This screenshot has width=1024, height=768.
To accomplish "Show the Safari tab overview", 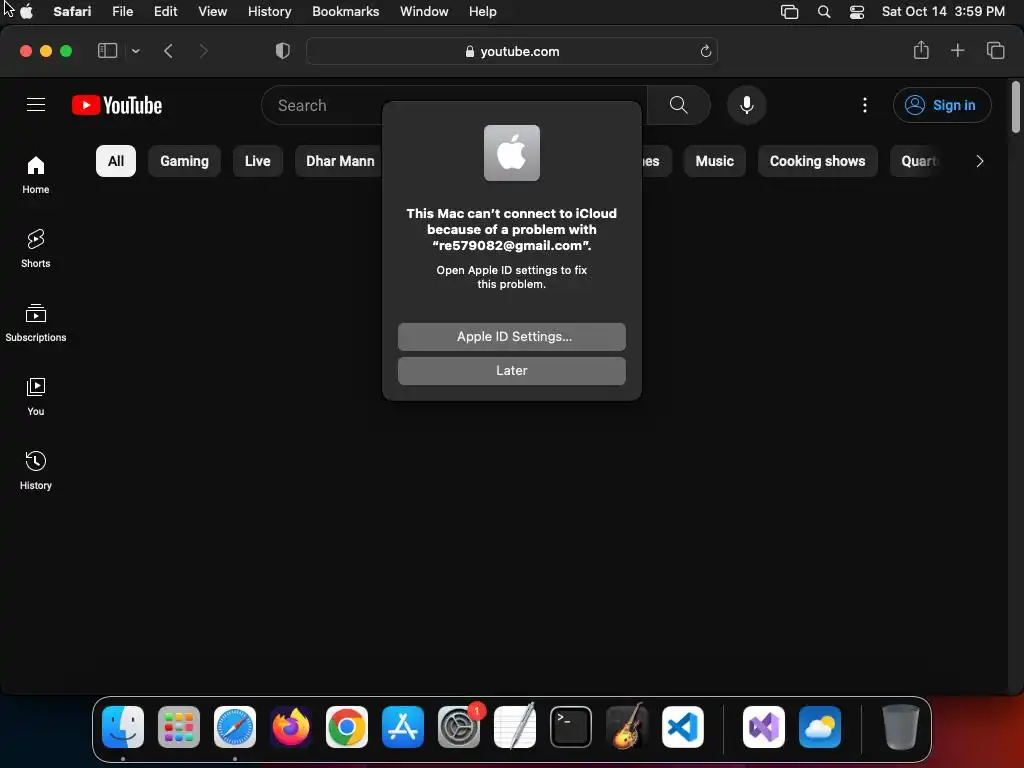I will pos(995,50).
